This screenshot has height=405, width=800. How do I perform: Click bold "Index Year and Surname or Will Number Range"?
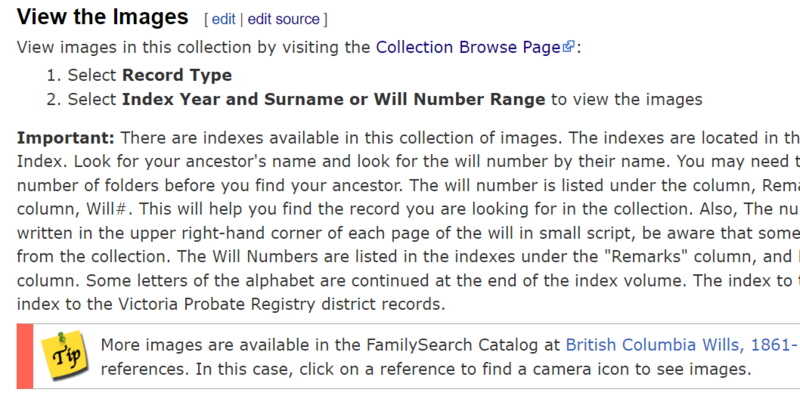[334, 99]
